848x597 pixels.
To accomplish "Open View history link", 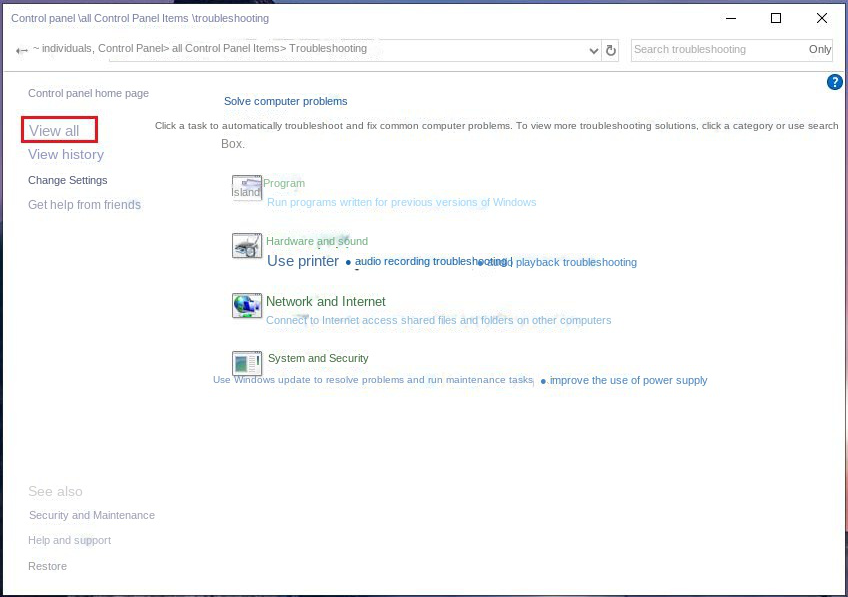I will [x=66, y=155].
